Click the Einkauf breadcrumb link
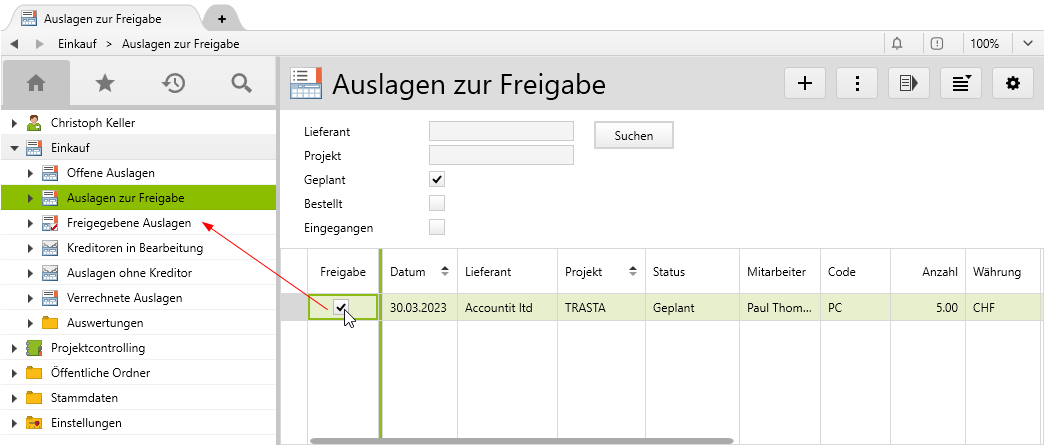Viewport: 1045px width, 446px height. point(77,44)
